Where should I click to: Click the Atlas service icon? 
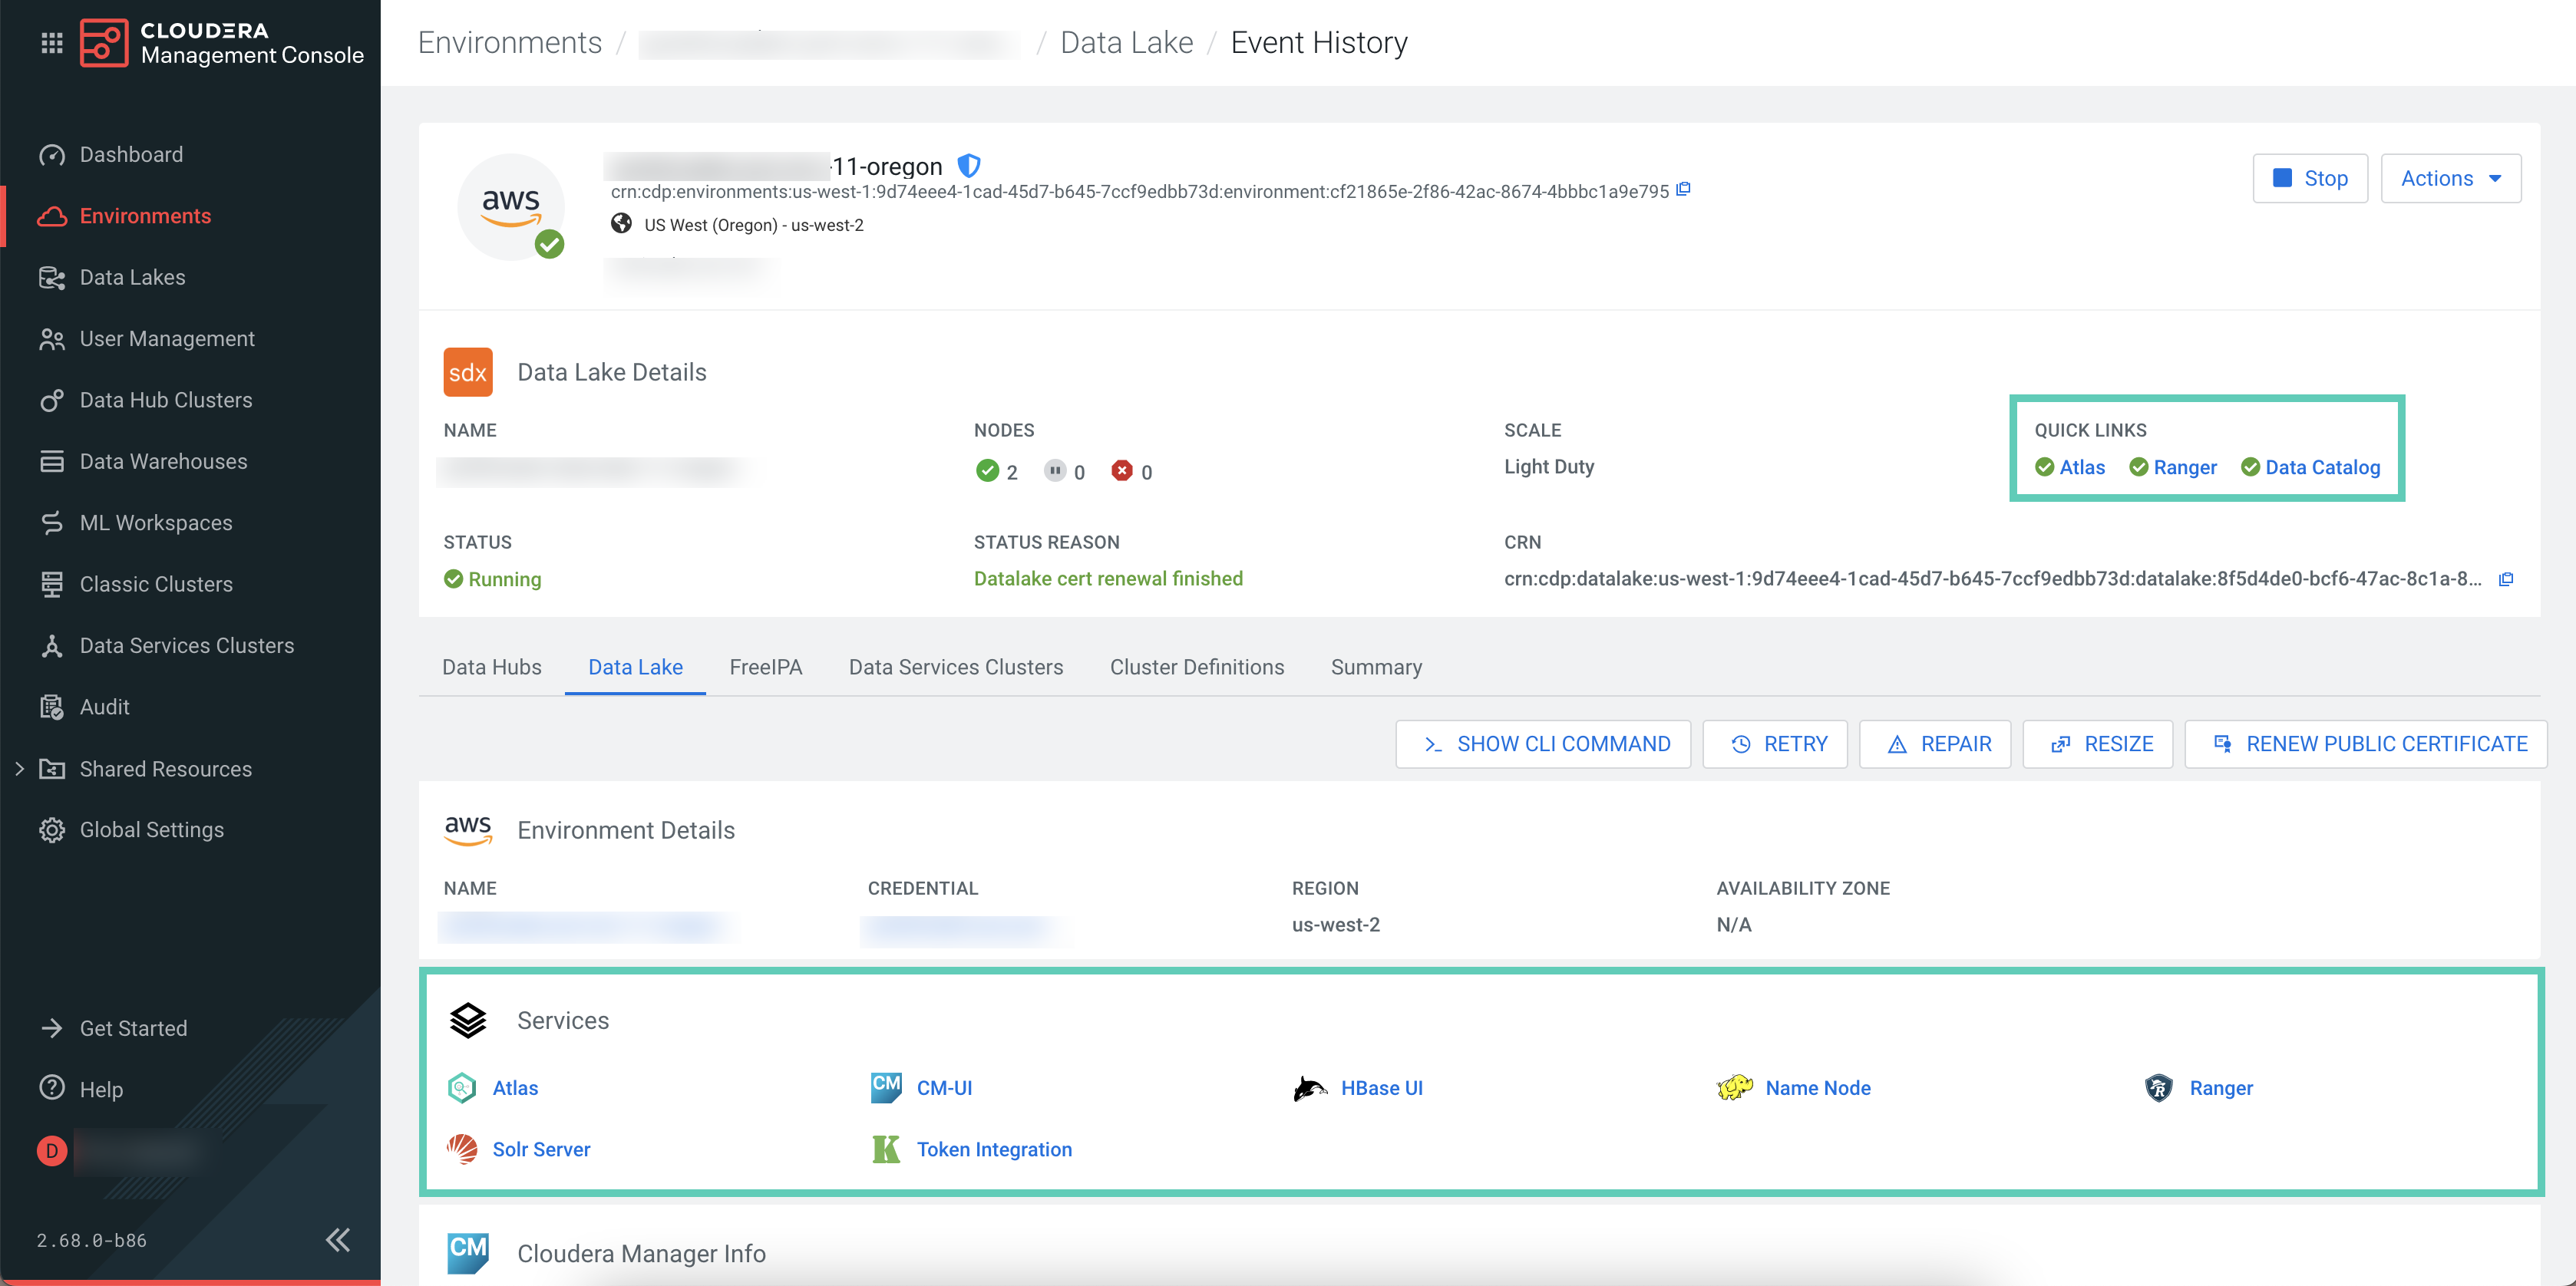tap(462, 1087)
